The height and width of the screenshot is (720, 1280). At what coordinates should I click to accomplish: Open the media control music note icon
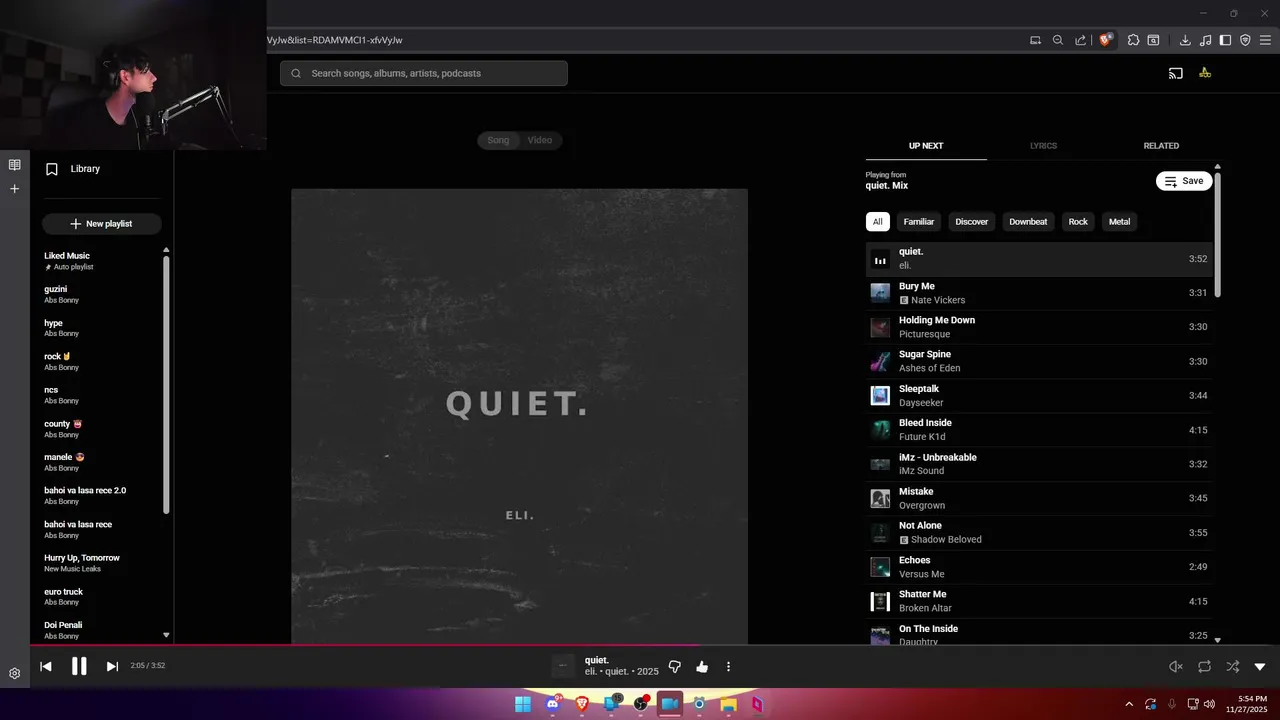1205,40
